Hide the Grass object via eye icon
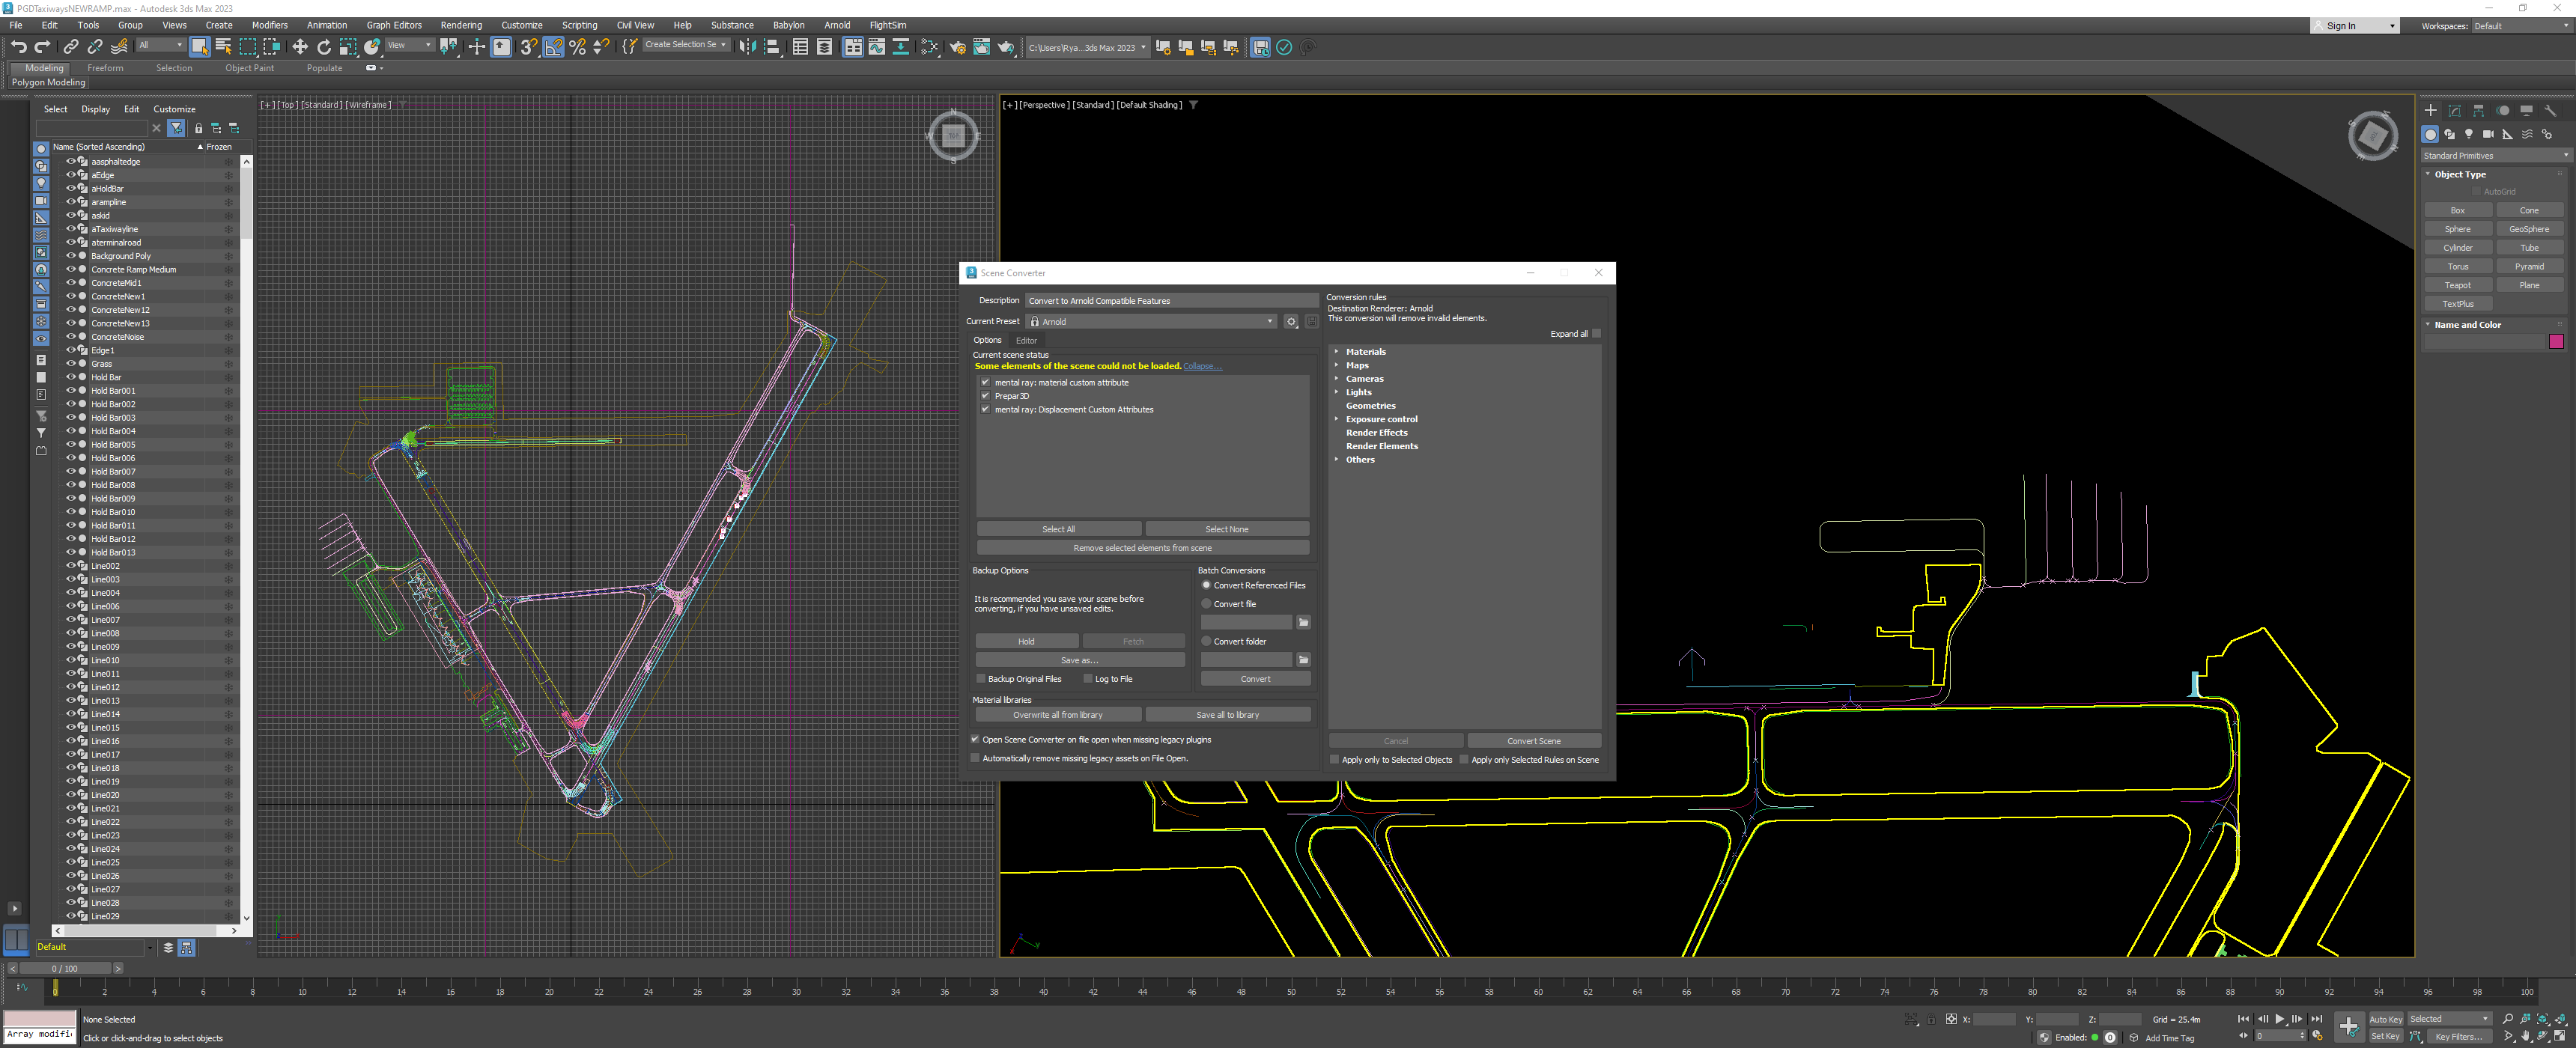 click(x=71, y=364)
